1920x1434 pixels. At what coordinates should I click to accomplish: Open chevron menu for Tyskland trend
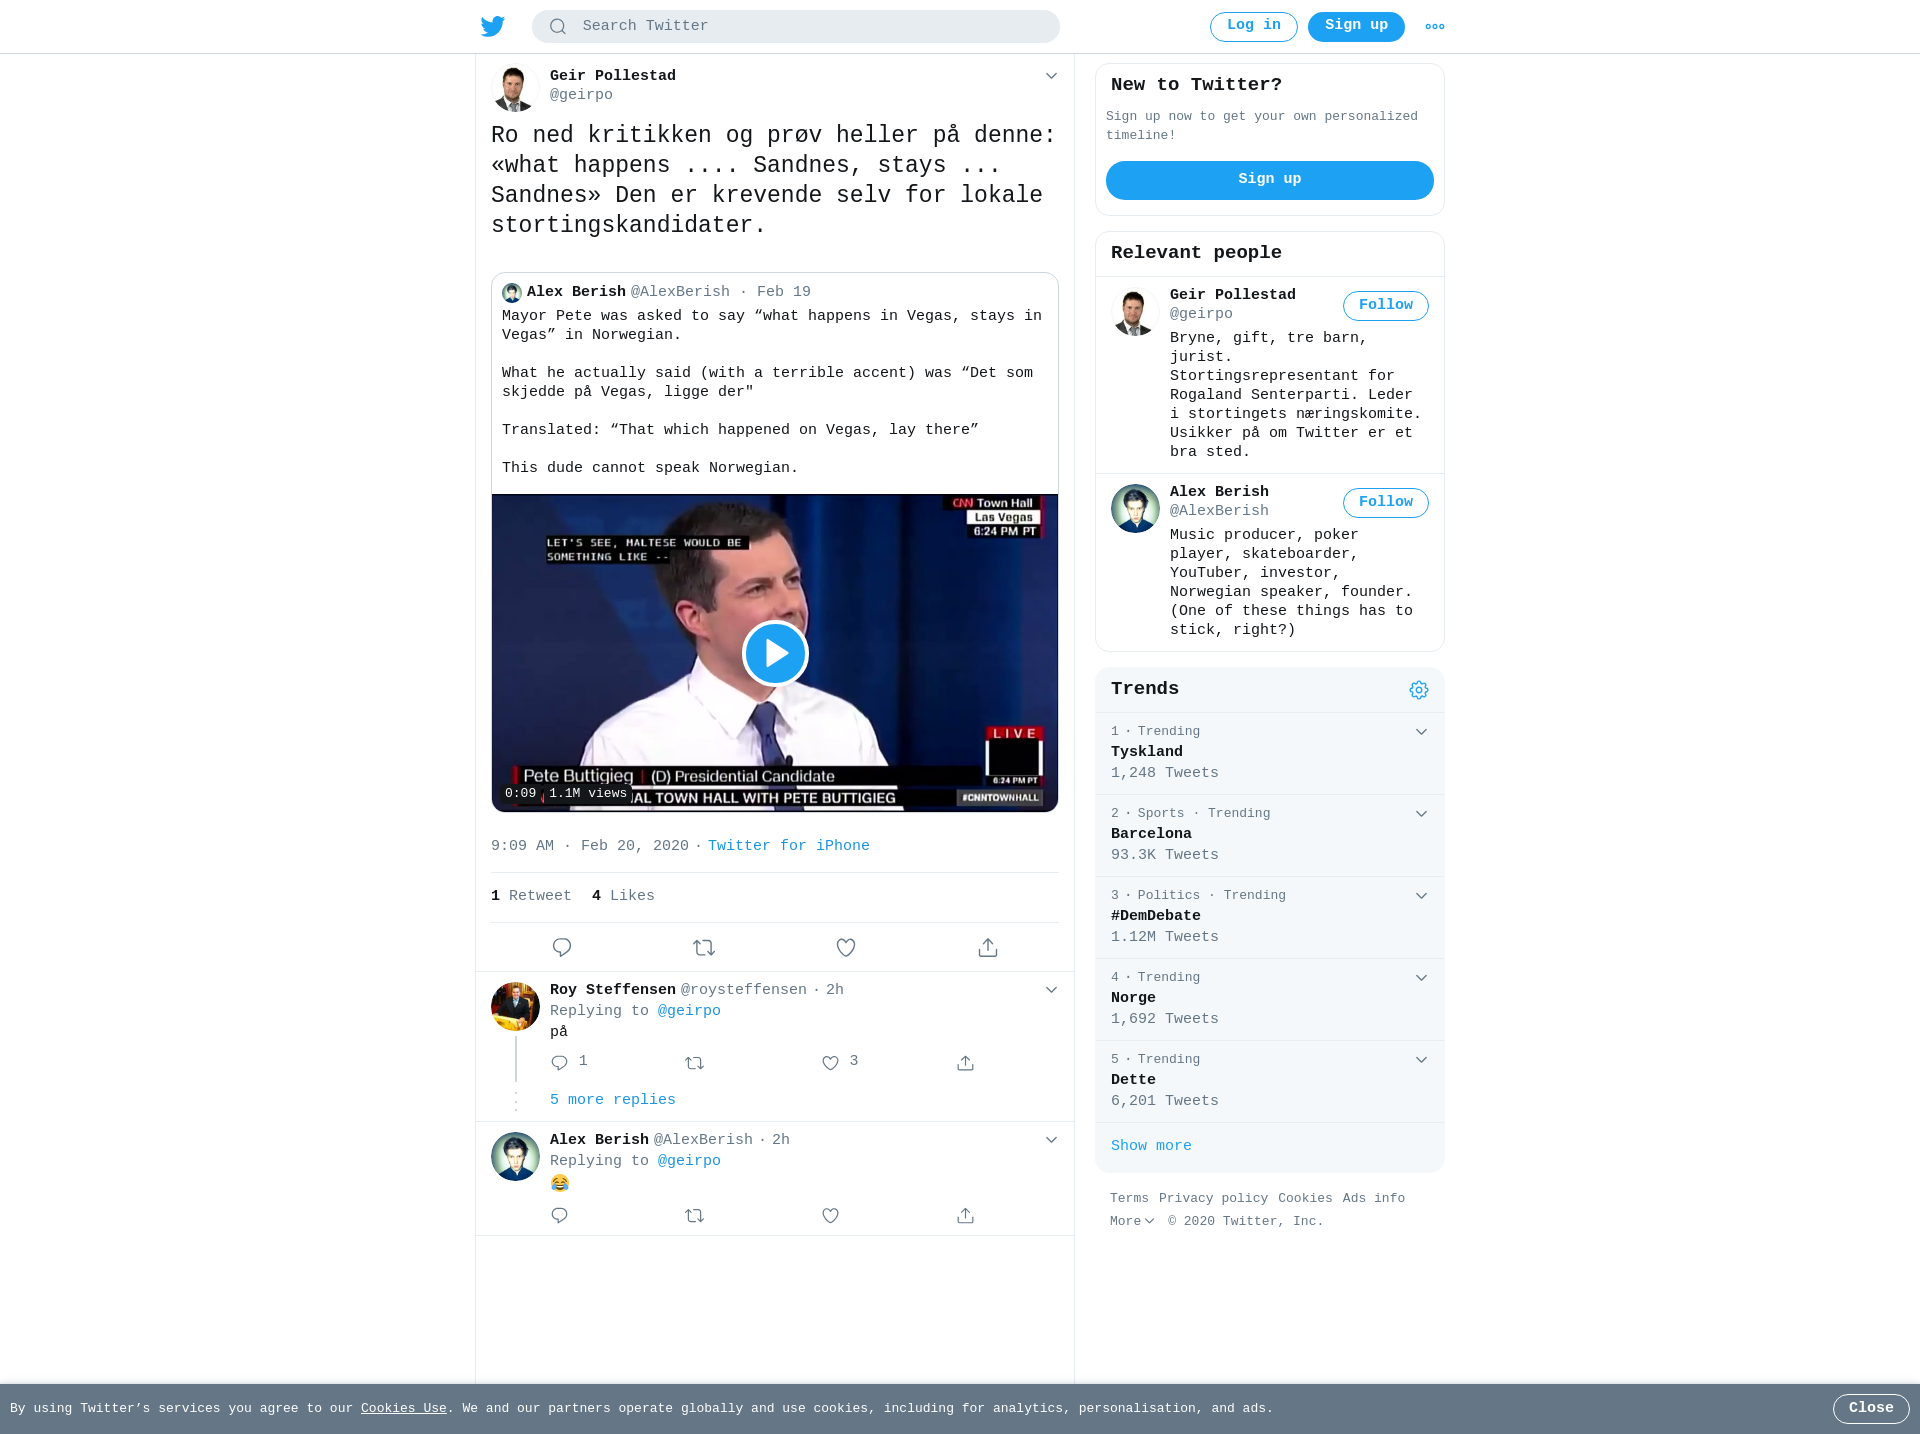pos(1421,732)
